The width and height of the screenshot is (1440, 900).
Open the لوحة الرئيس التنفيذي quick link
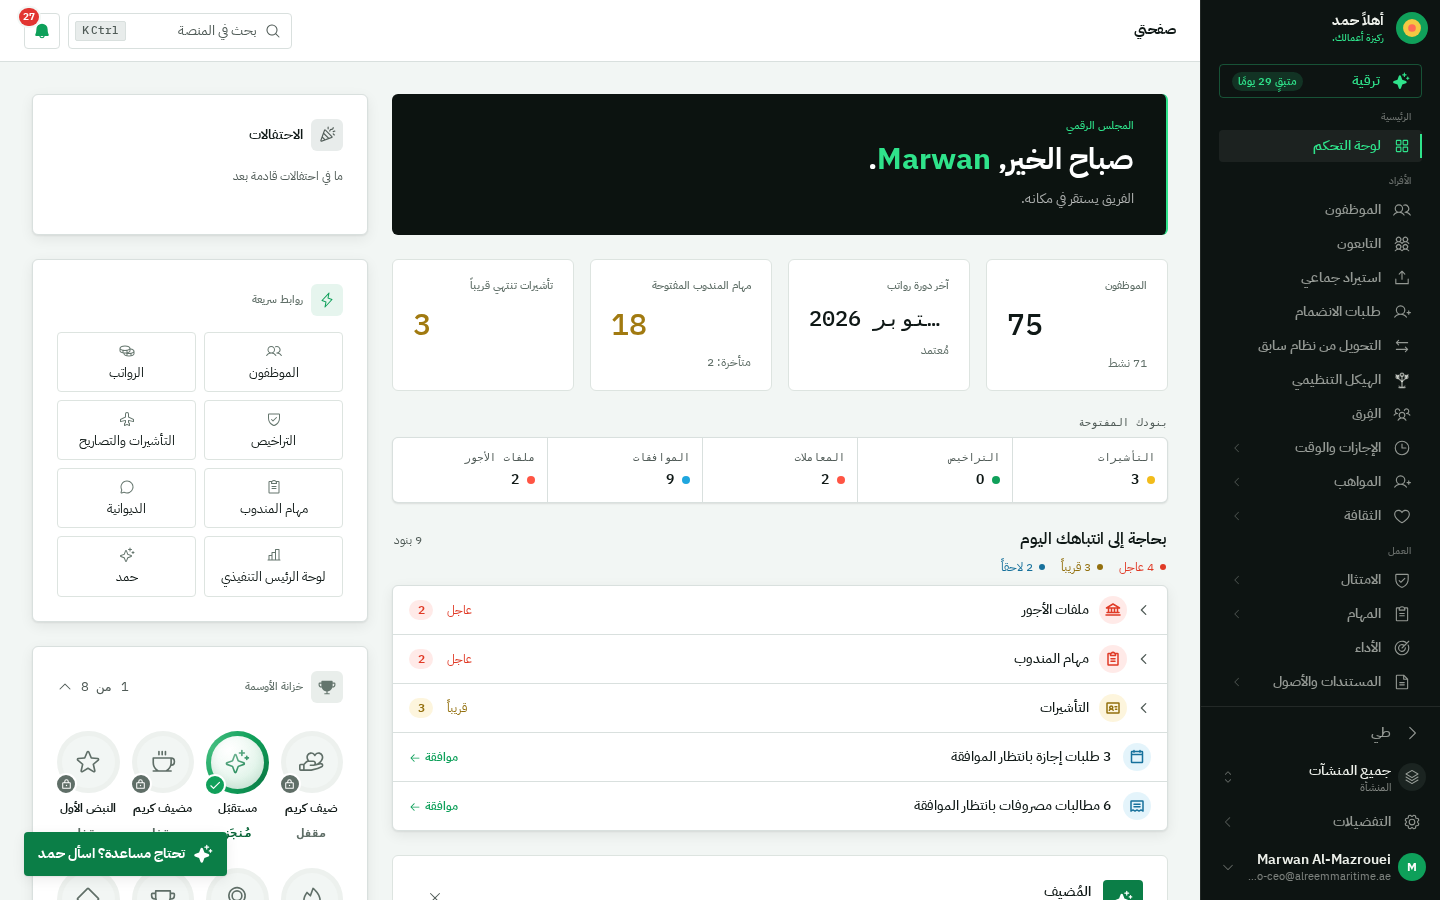(x=273, y=566)
